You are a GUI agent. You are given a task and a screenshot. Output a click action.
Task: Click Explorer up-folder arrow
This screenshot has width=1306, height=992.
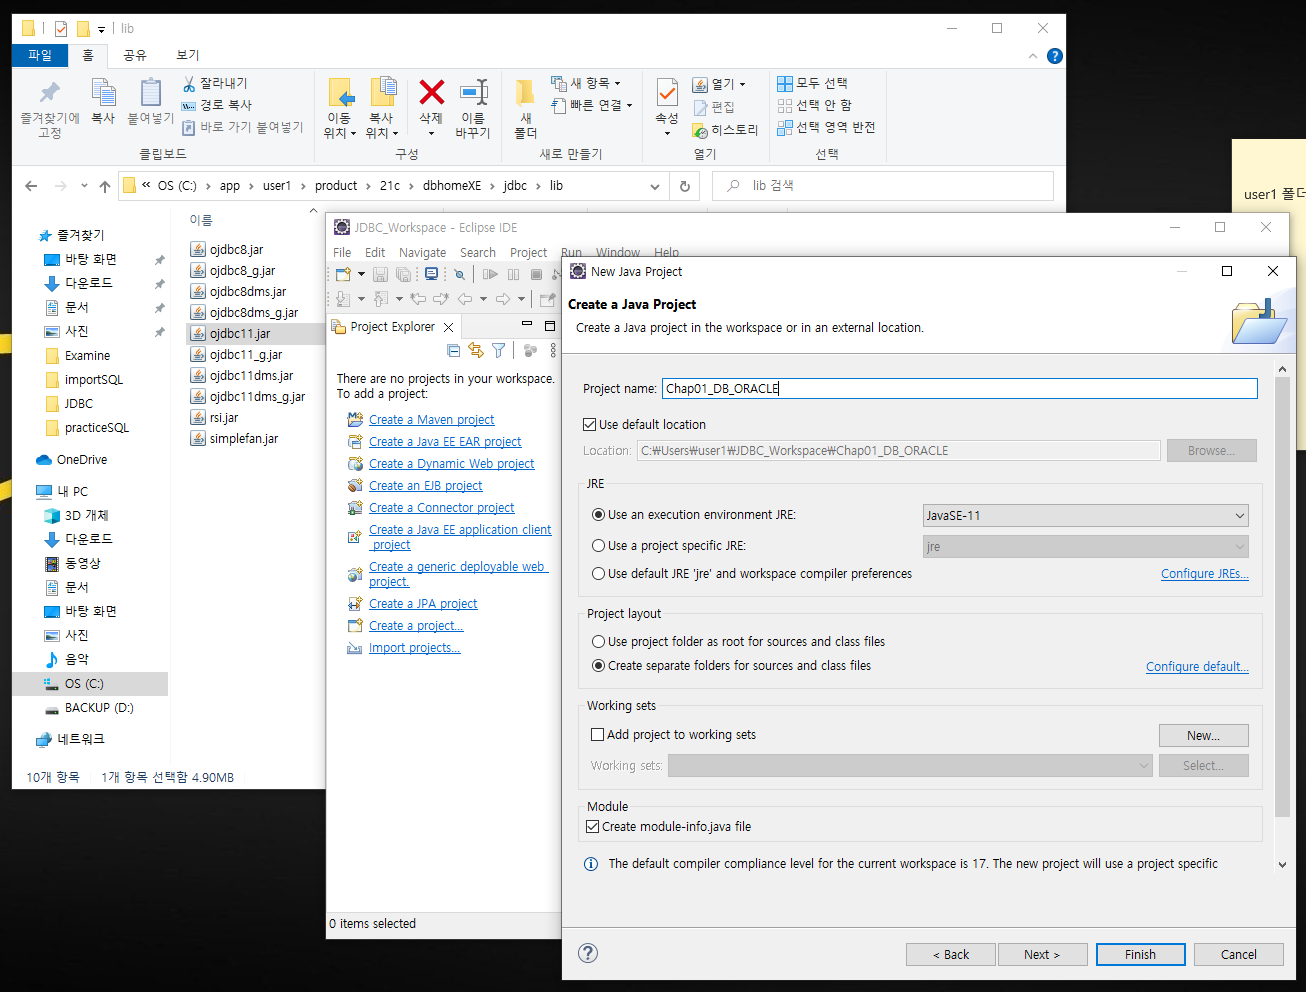point(105,186)
